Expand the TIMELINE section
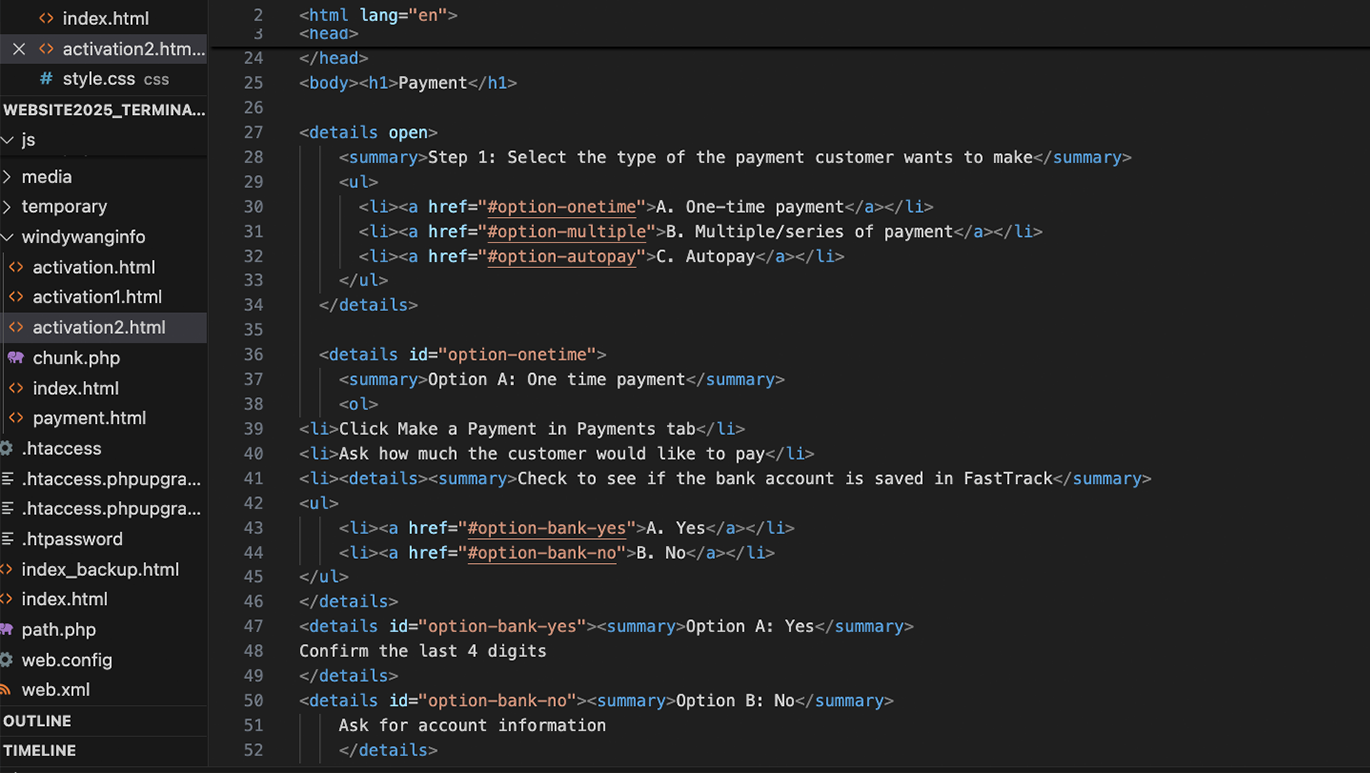Screen dimensions: 1370x773 [39, 751]
